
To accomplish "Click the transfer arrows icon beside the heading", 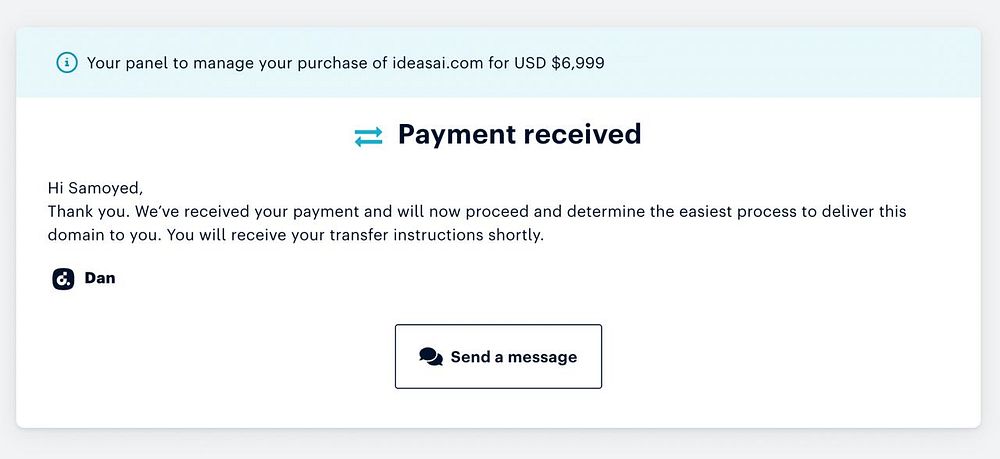I will tap(369, 137).
